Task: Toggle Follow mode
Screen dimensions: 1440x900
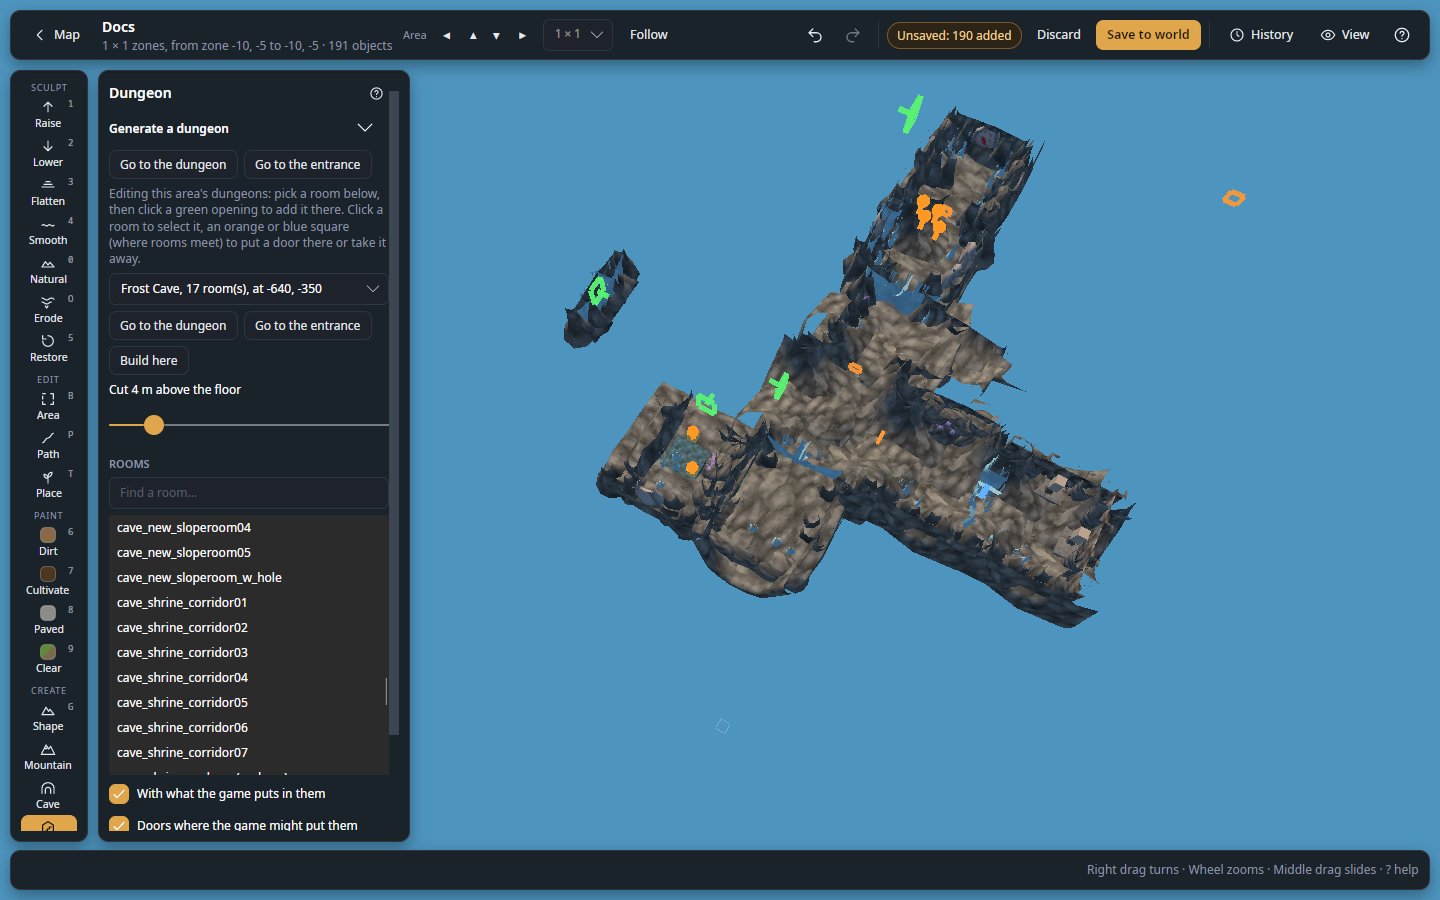Action: (648, 35)
